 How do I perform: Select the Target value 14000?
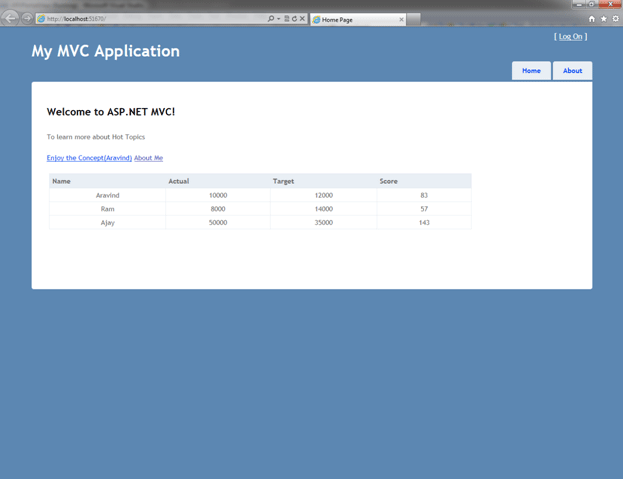324,209
